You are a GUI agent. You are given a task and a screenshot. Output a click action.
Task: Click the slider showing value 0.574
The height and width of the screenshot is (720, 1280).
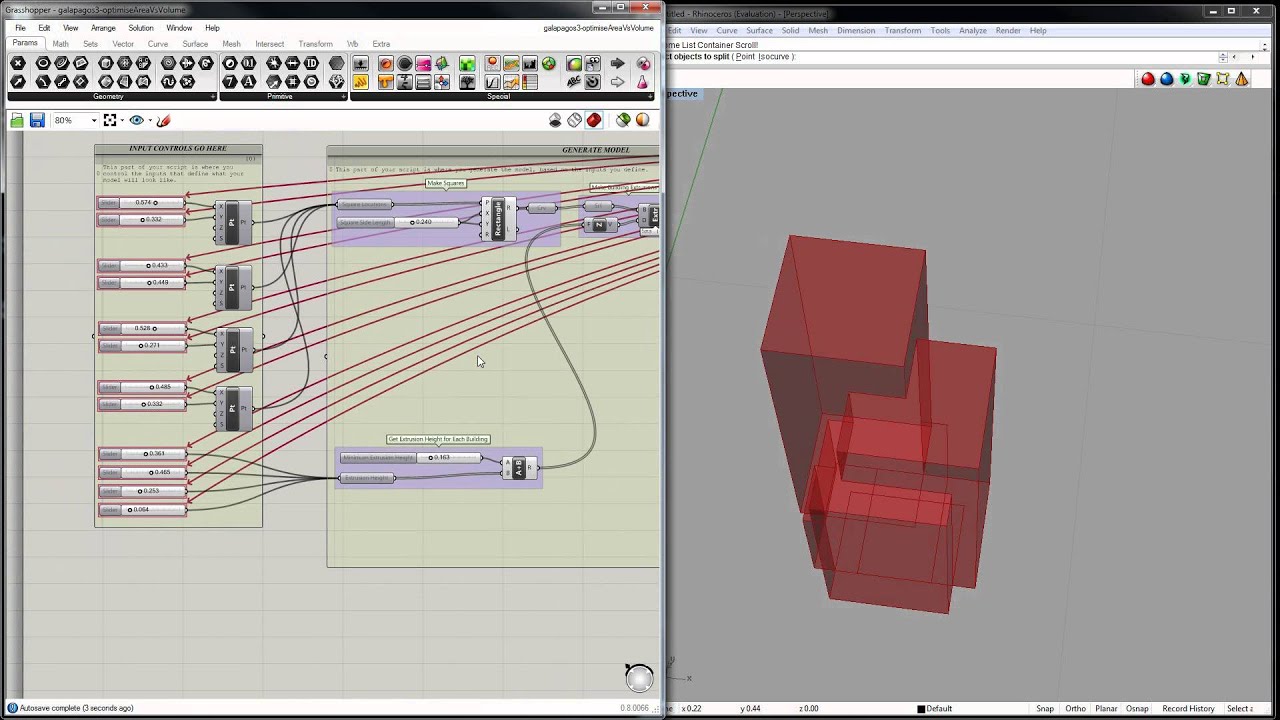141,203
